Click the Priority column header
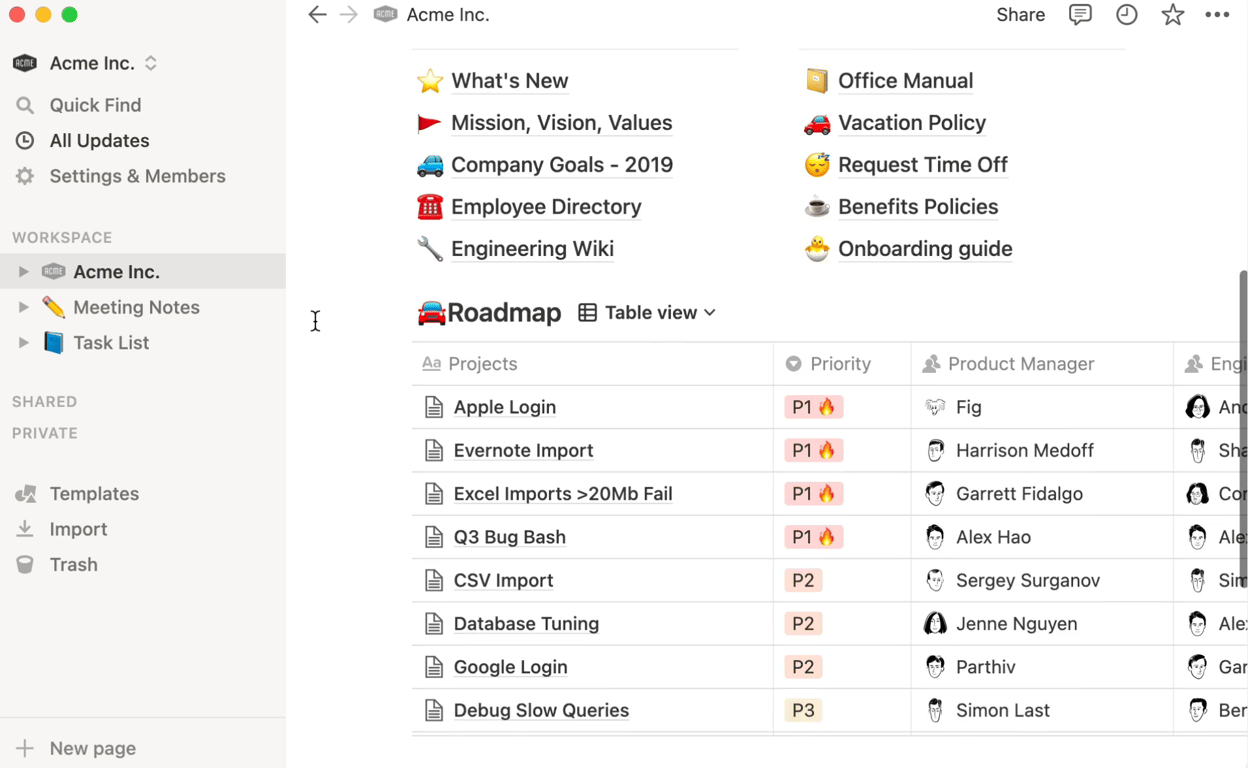Viewport: 1248px width, 768px height. coord(840,364)
